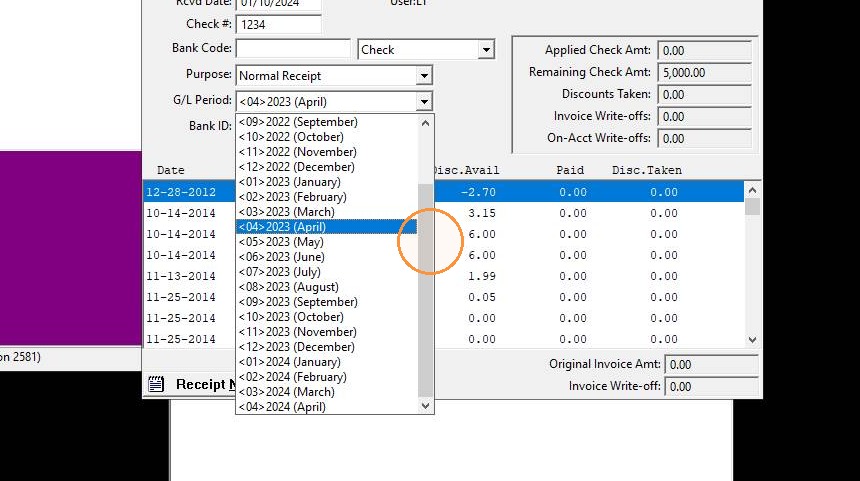The width and height of the screenshot is (860, 481).
Task: Choose <02>2024 (February) period
Action: point(327,377)
